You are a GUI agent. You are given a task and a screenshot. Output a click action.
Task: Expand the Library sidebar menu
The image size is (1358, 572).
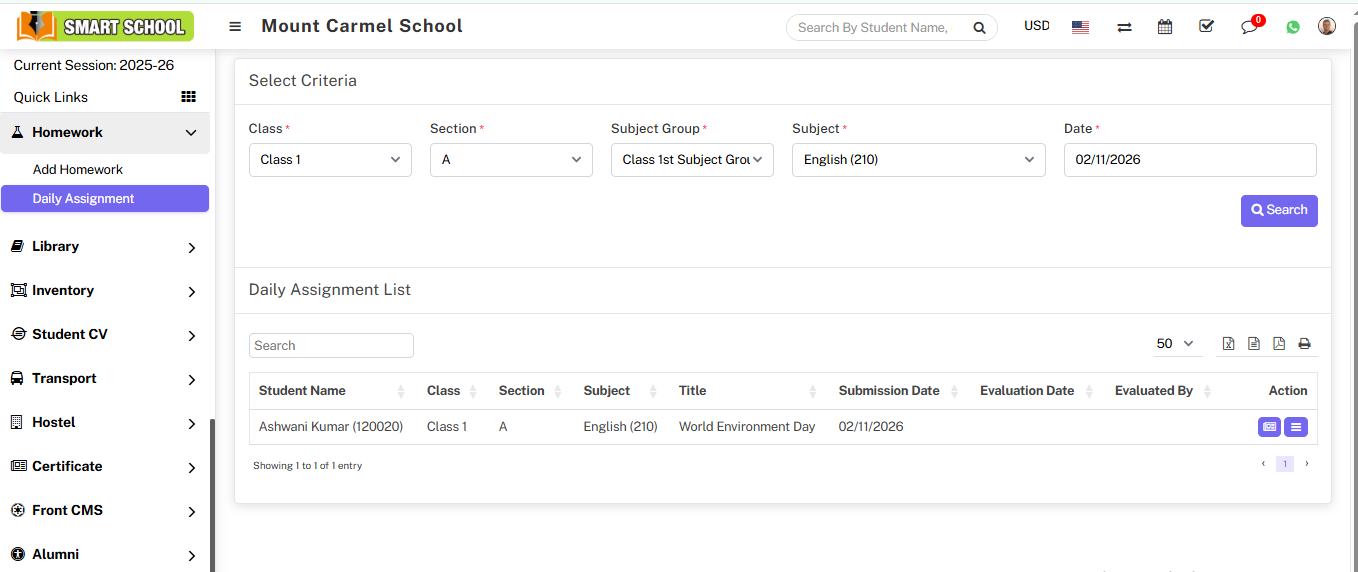pos(105,247)
